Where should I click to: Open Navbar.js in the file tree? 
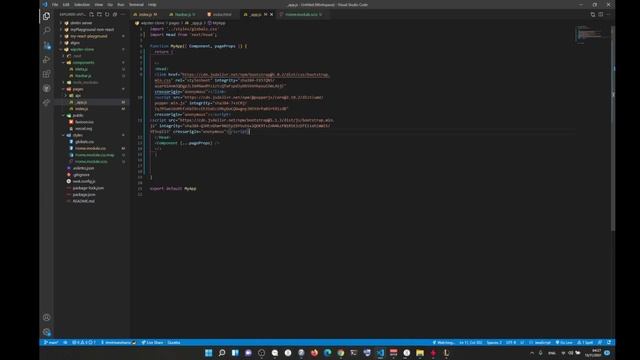tap(83, 76)
